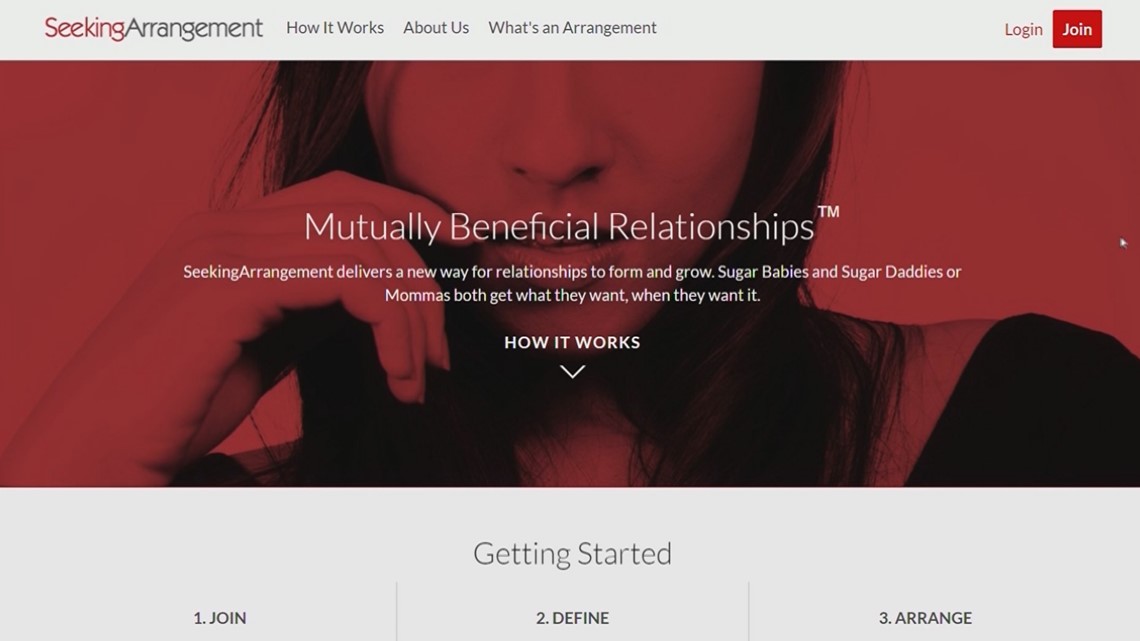Click the HOW IT WORKS hero text
1140x641 pixels.
[572, 342]
